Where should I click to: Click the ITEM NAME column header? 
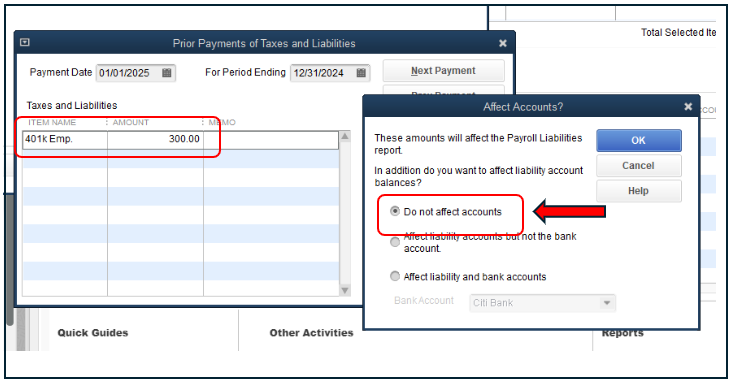click(52, 122)
